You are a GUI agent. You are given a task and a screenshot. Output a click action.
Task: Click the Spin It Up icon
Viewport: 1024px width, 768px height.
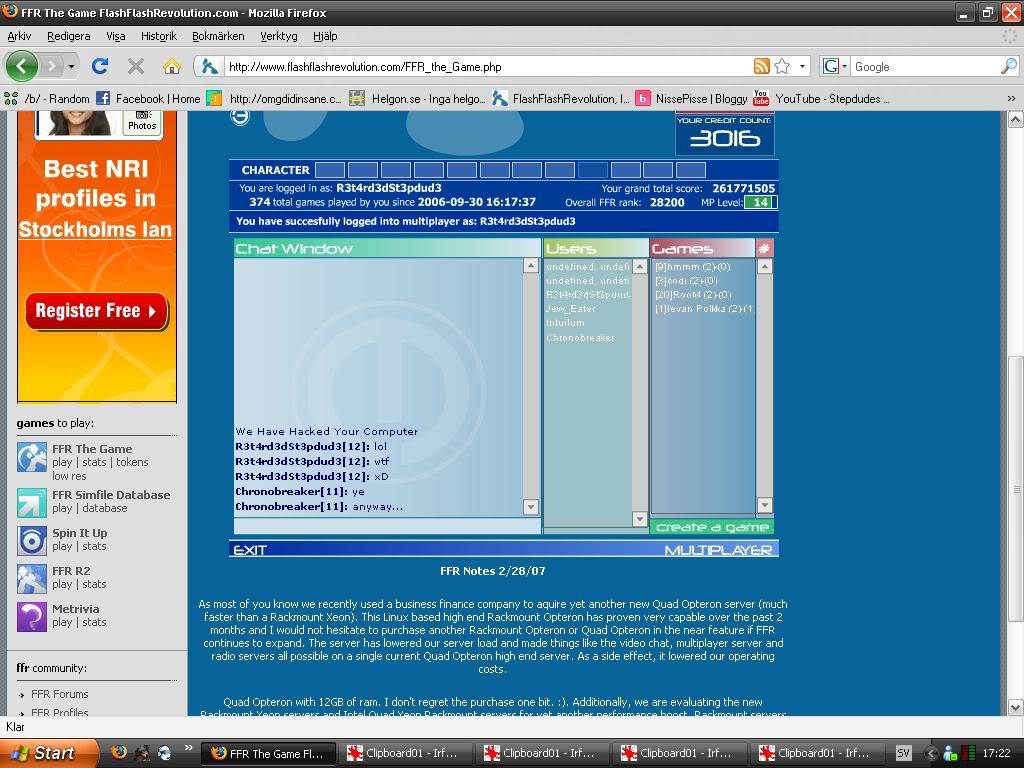[32, 540]
